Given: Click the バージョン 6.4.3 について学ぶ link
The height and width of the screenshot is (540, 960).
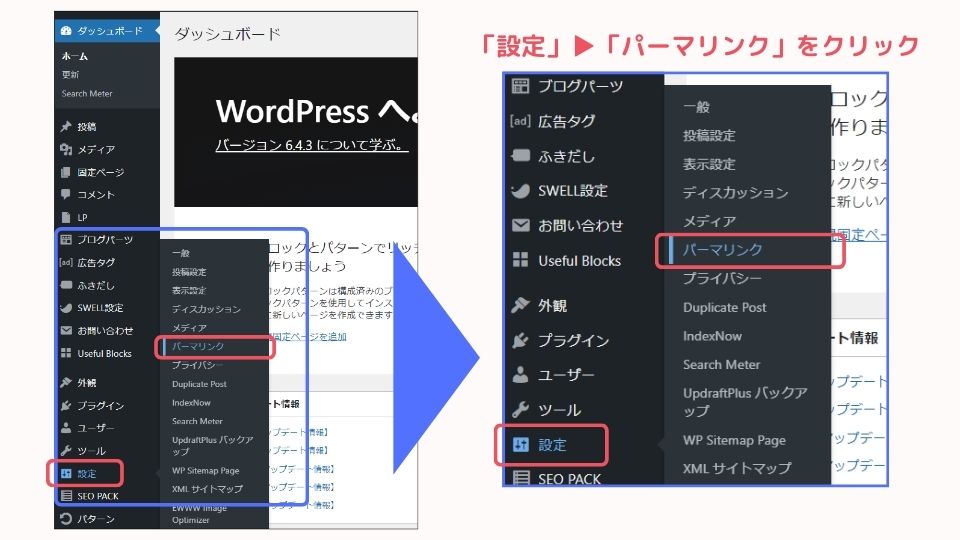Looking at the screenshot, I should pyautogui.click(x=311, y=145).
